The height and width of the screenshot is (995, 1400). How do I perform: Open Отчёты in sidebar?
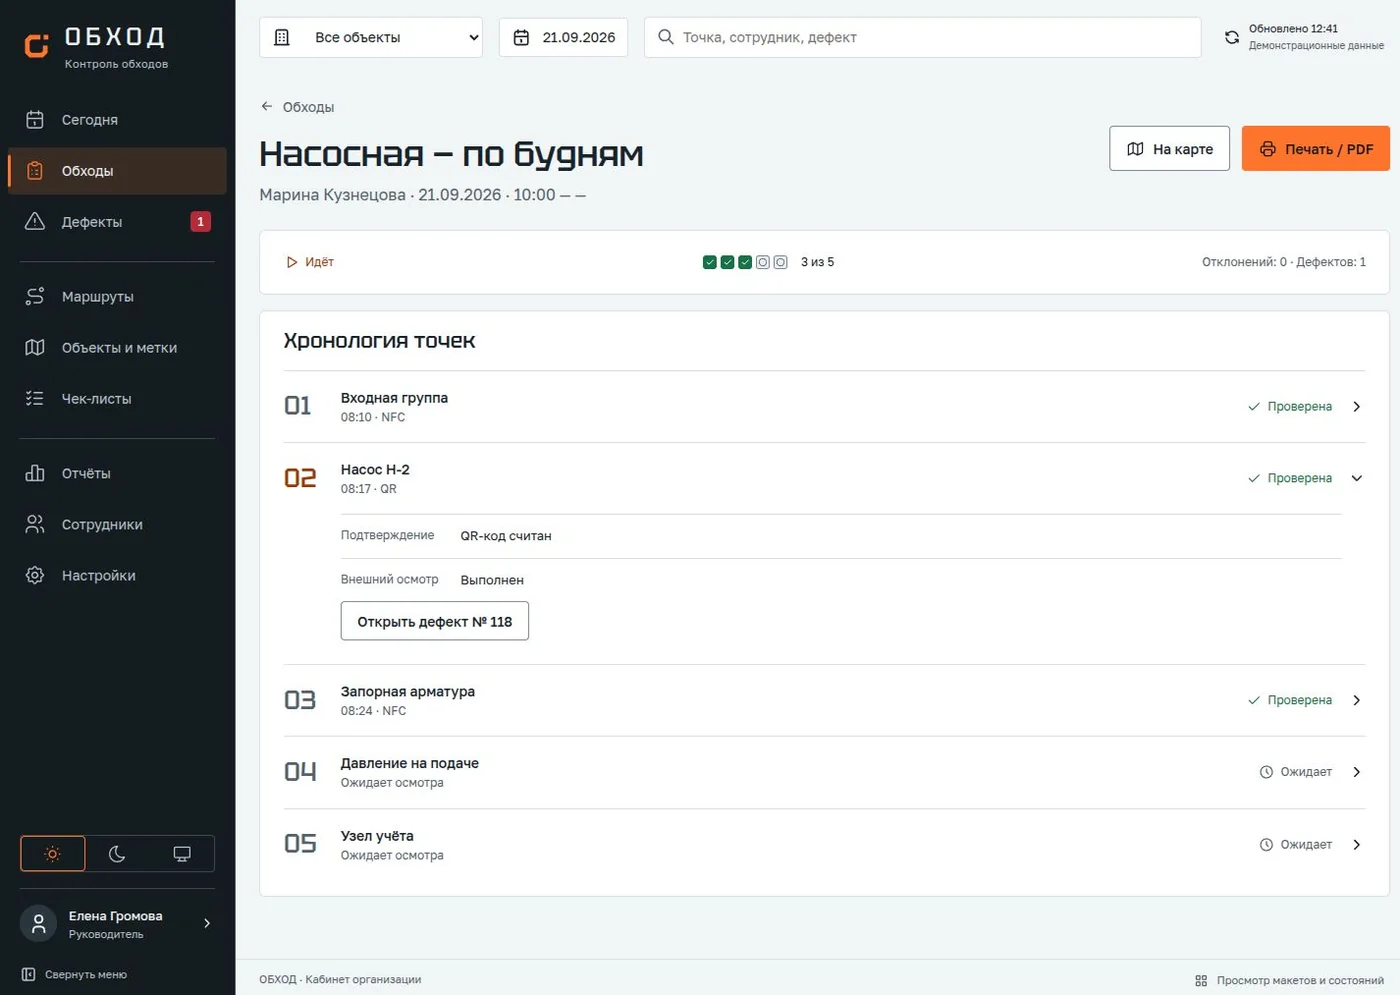point(117,474)
